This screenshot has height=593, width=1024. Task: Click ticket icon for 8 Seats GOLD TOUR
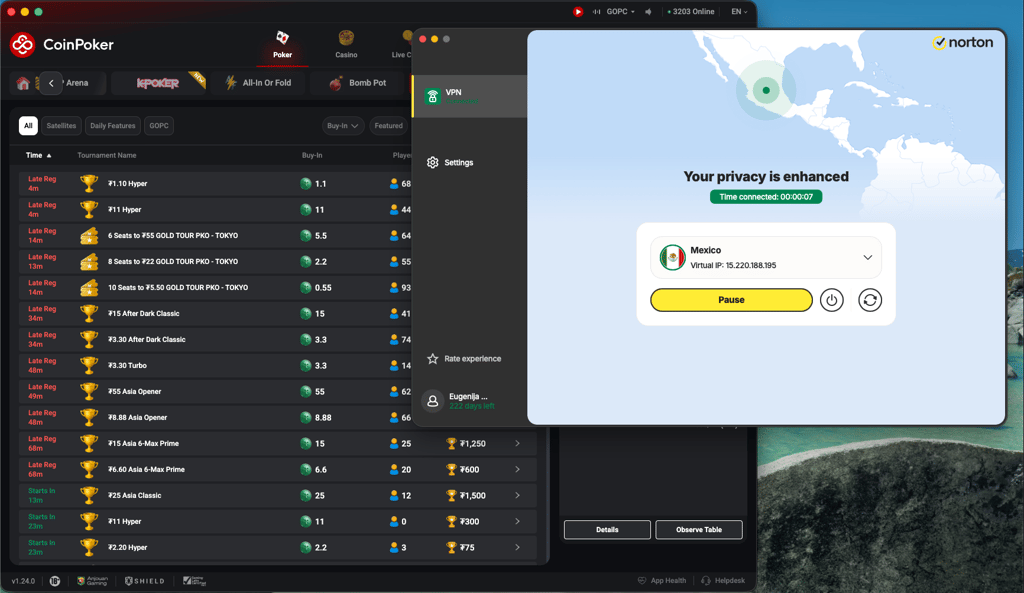89,262
